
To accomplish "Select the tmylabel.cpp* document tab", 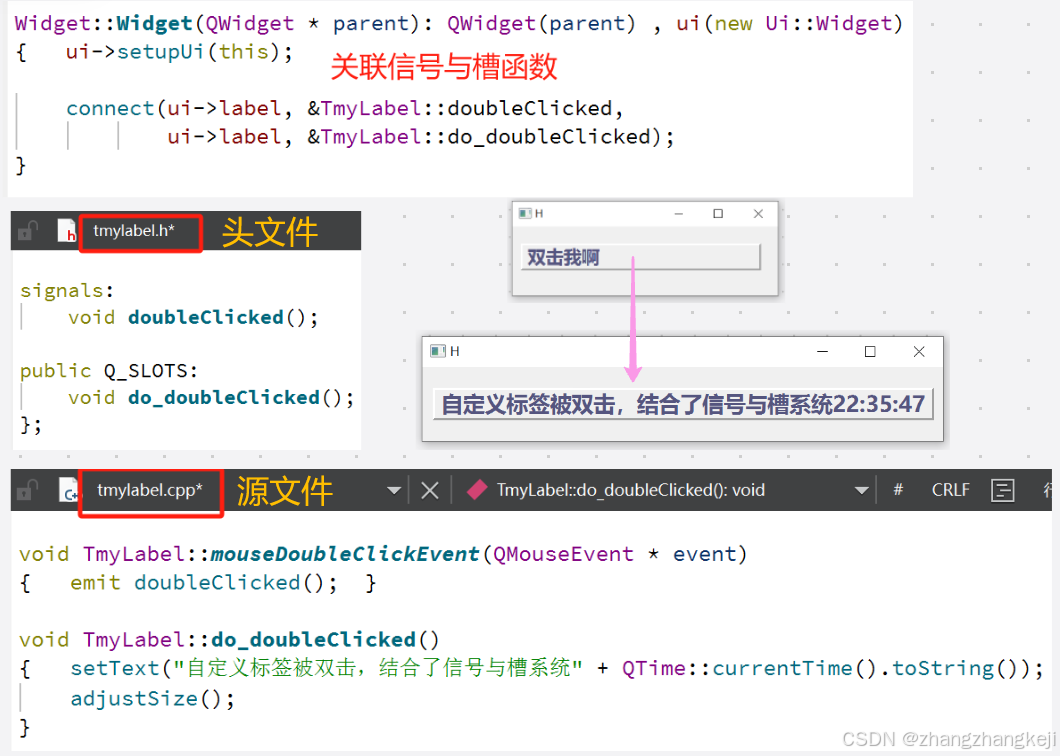I will click(149, 490).
